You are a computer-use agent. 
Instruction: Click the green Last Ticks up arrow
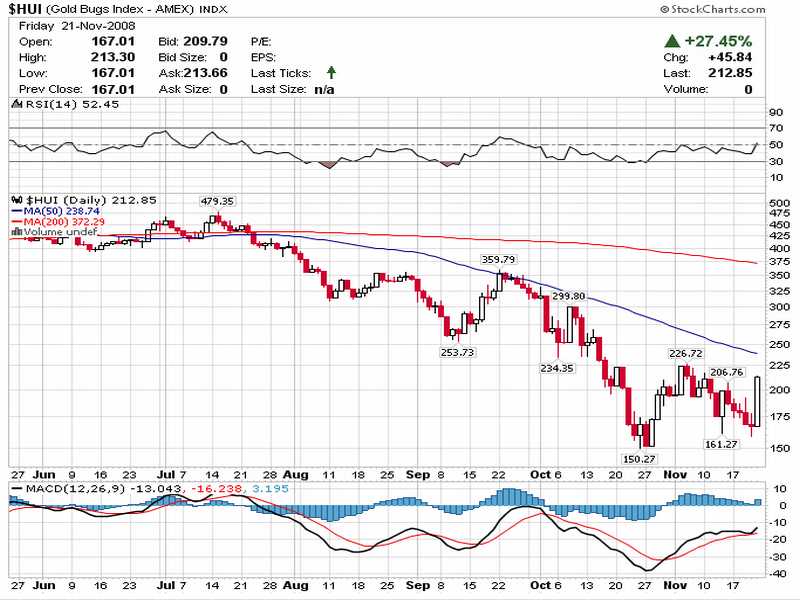click(331, 72)
